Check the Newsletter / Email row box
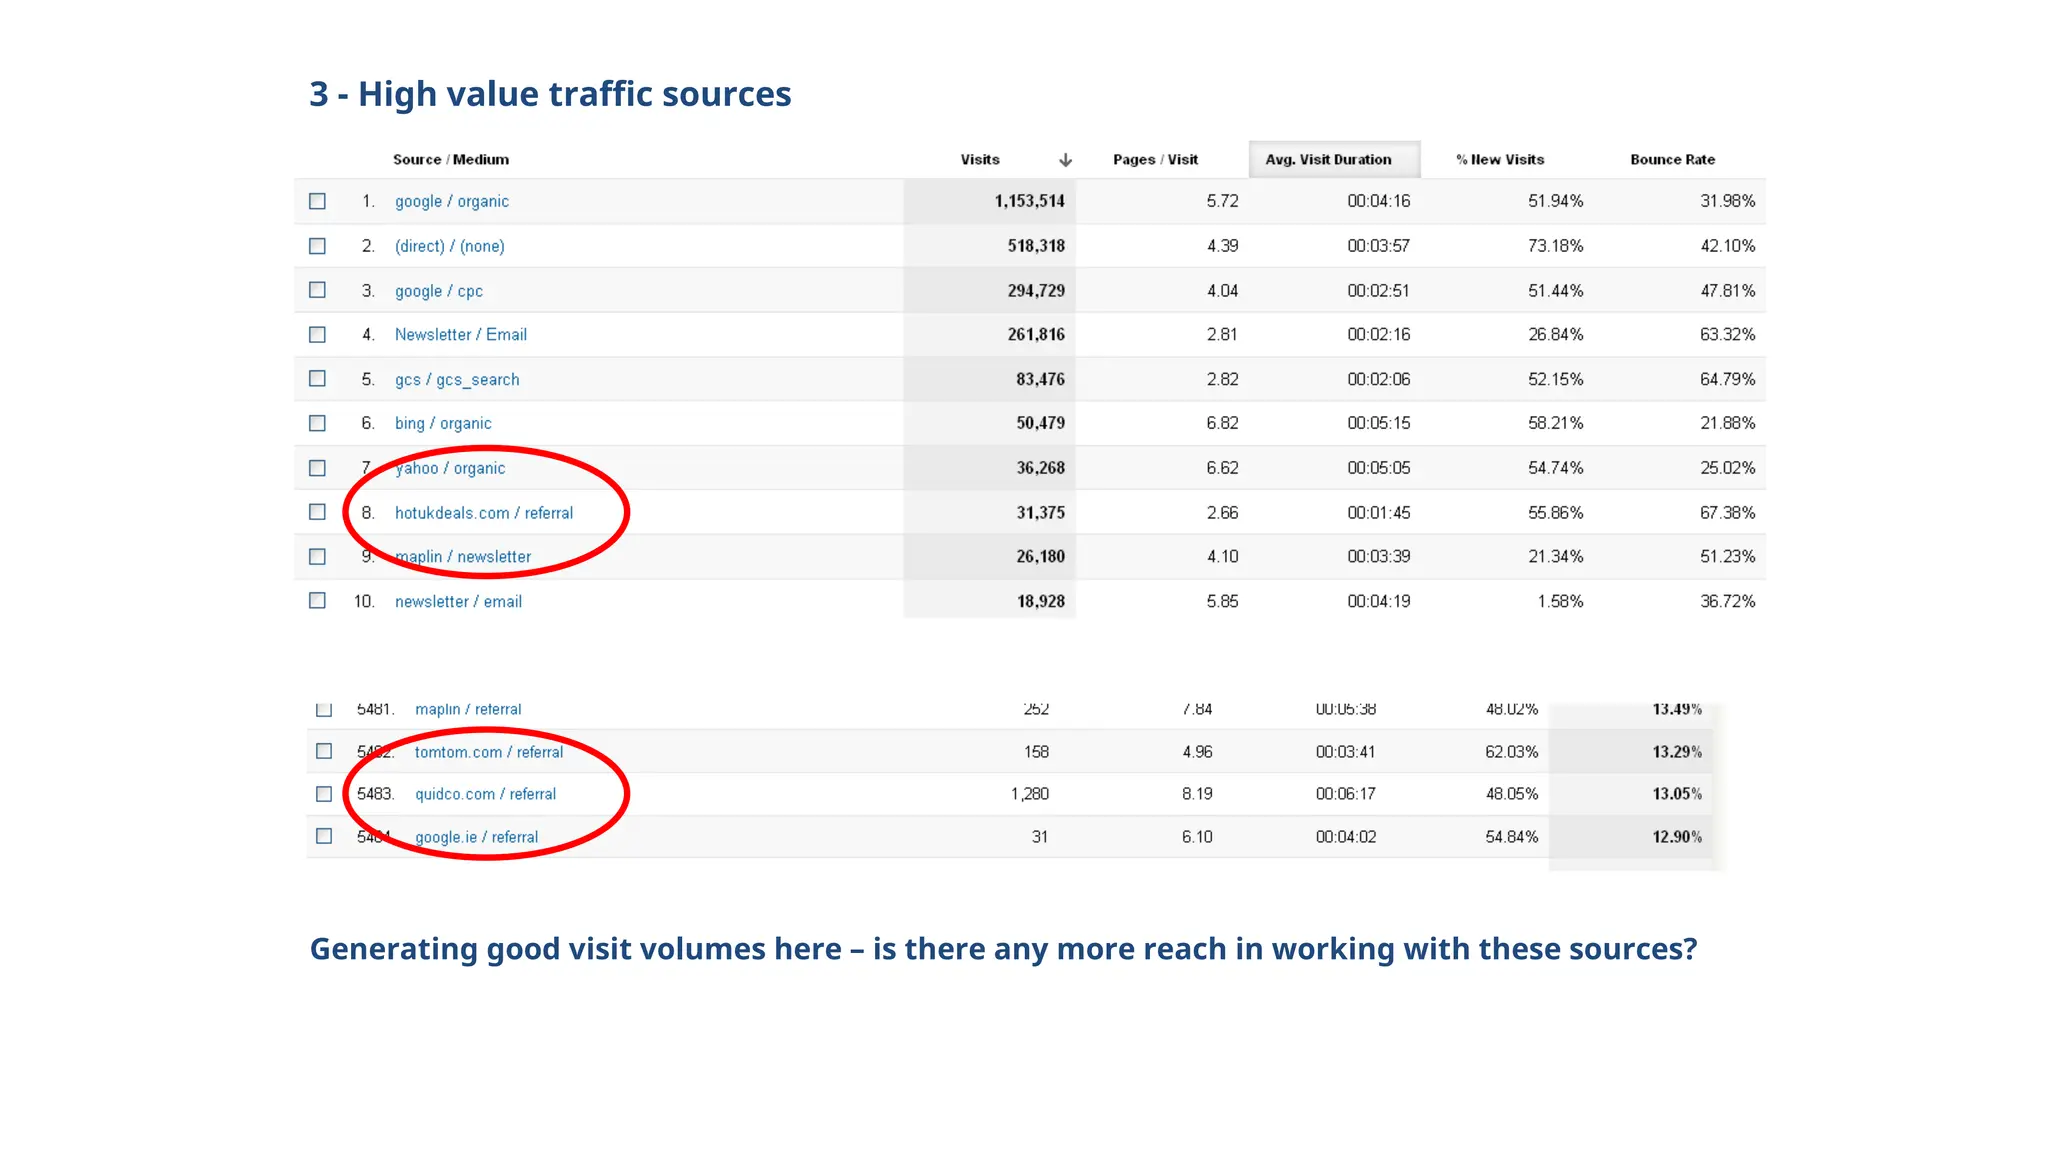 [x=317, y=335]
